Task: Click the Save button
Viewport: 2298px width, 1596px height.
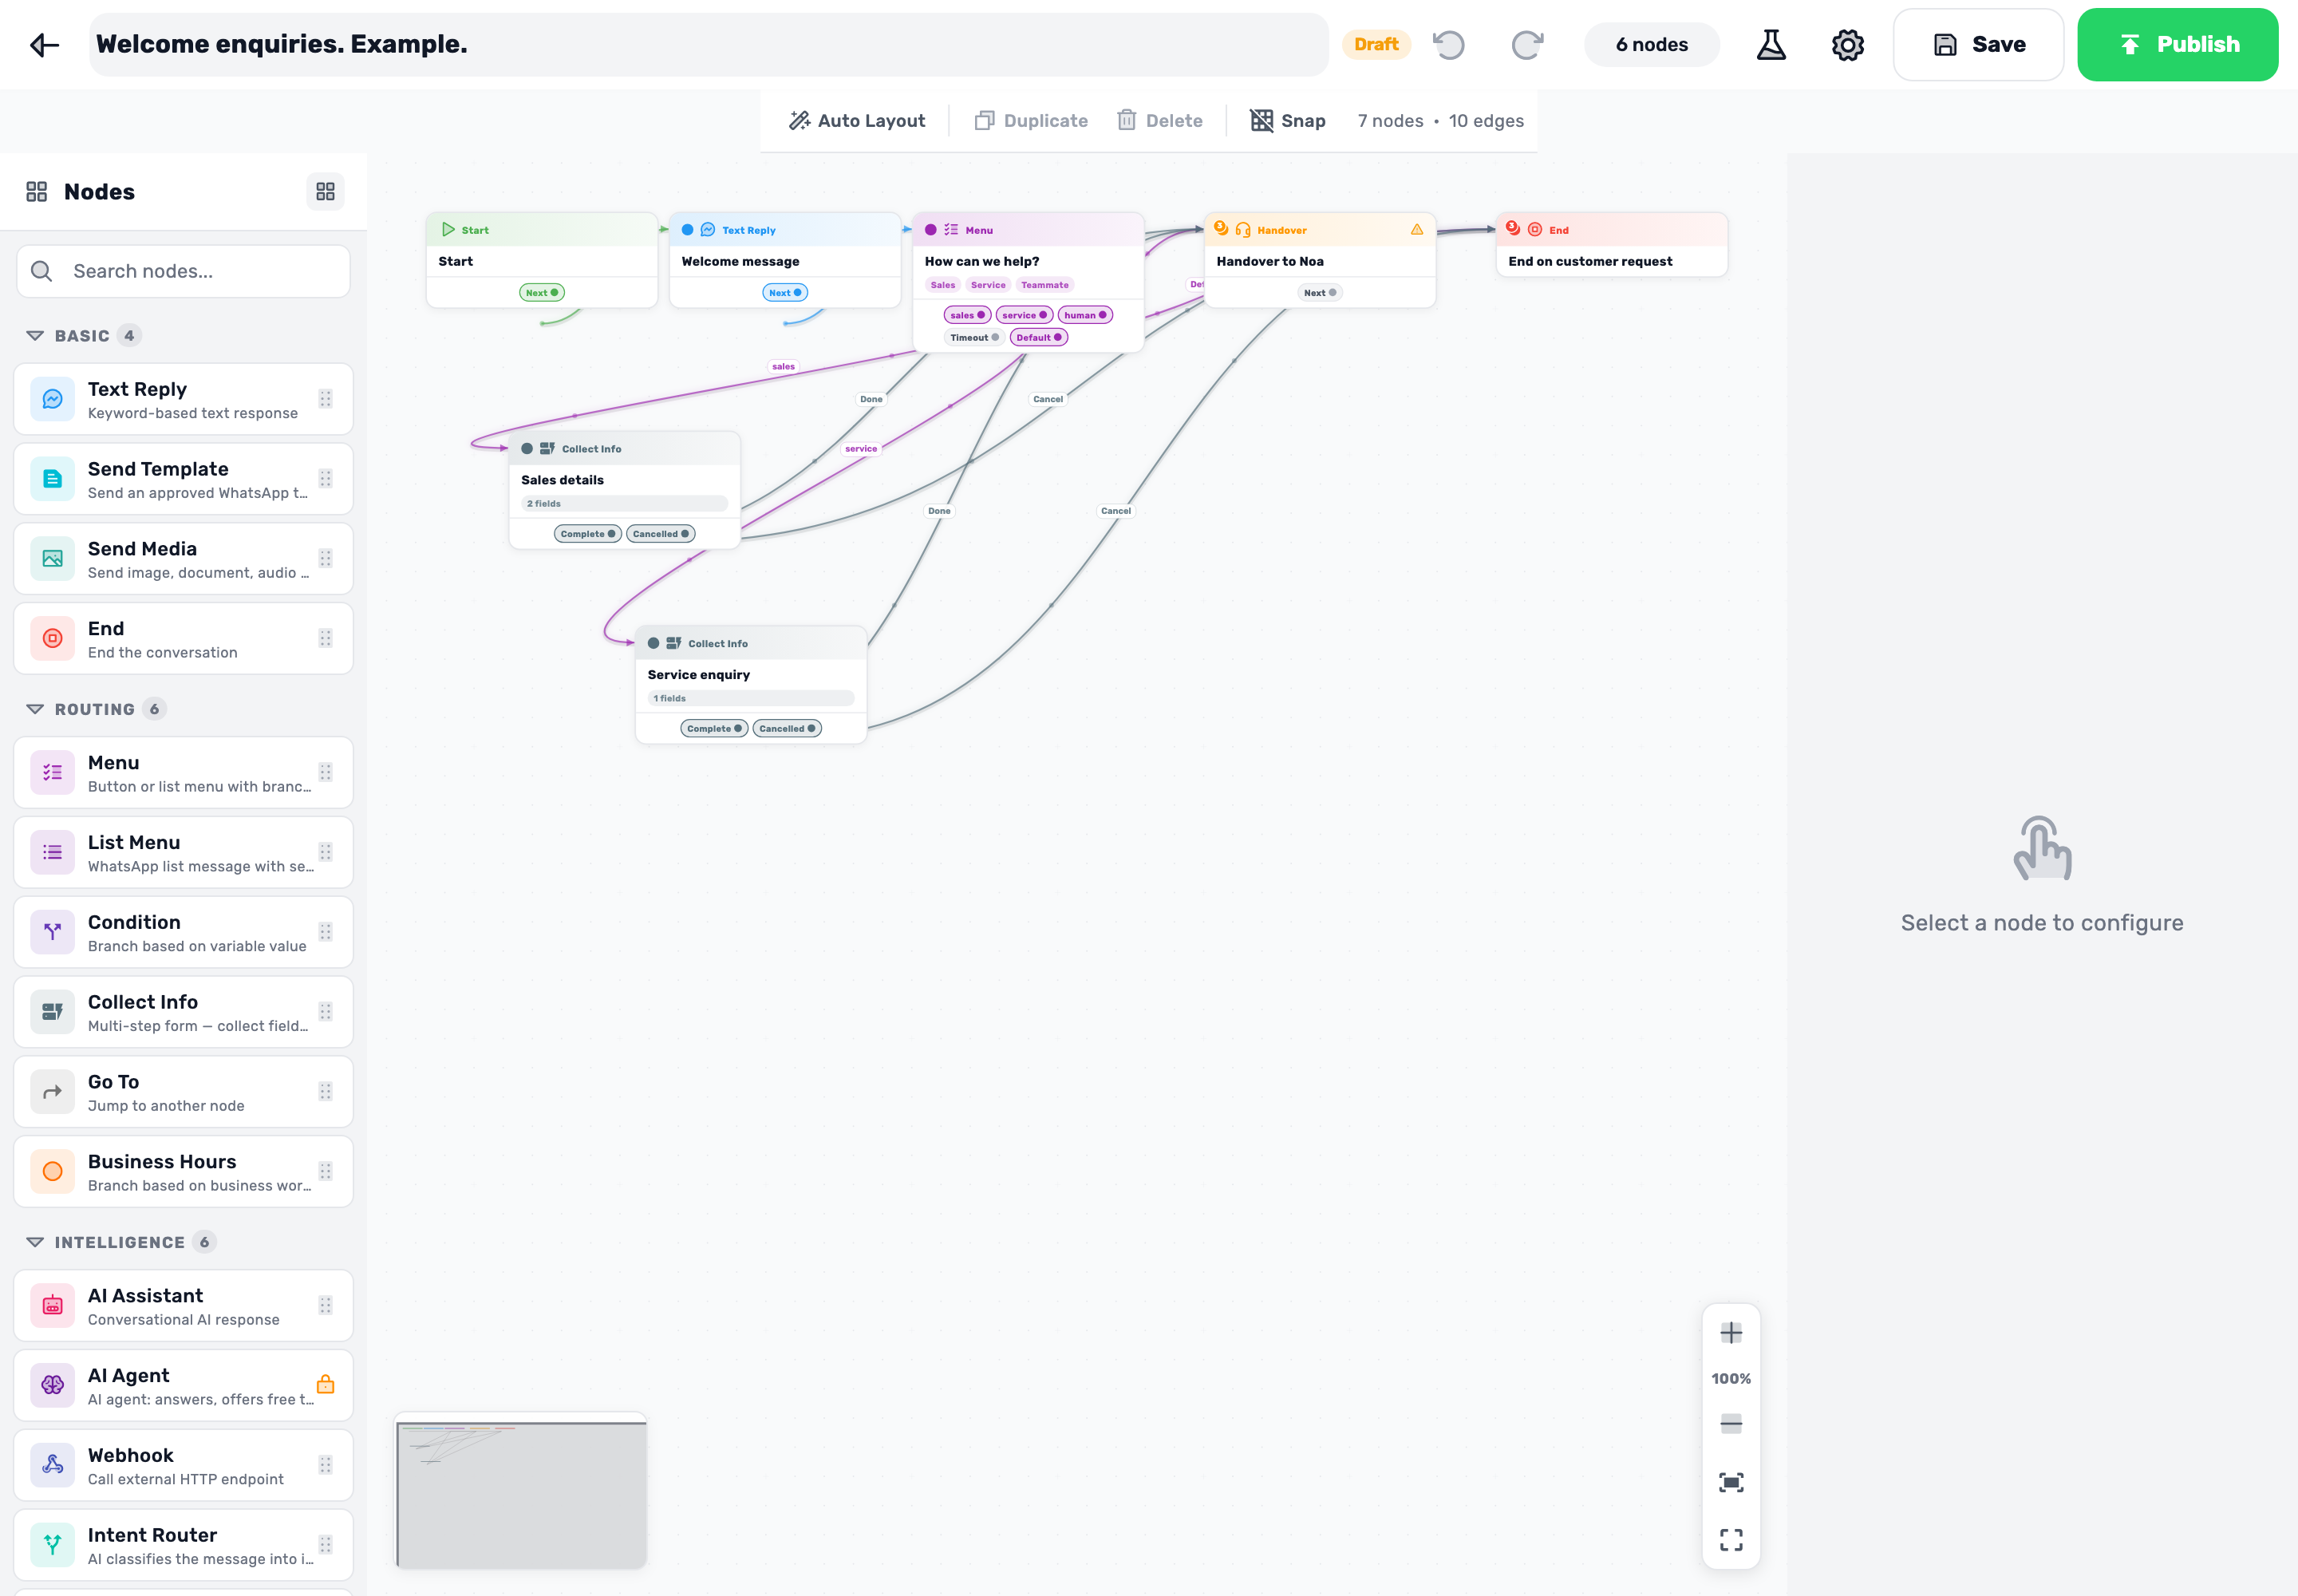Action: [1978, 45]
